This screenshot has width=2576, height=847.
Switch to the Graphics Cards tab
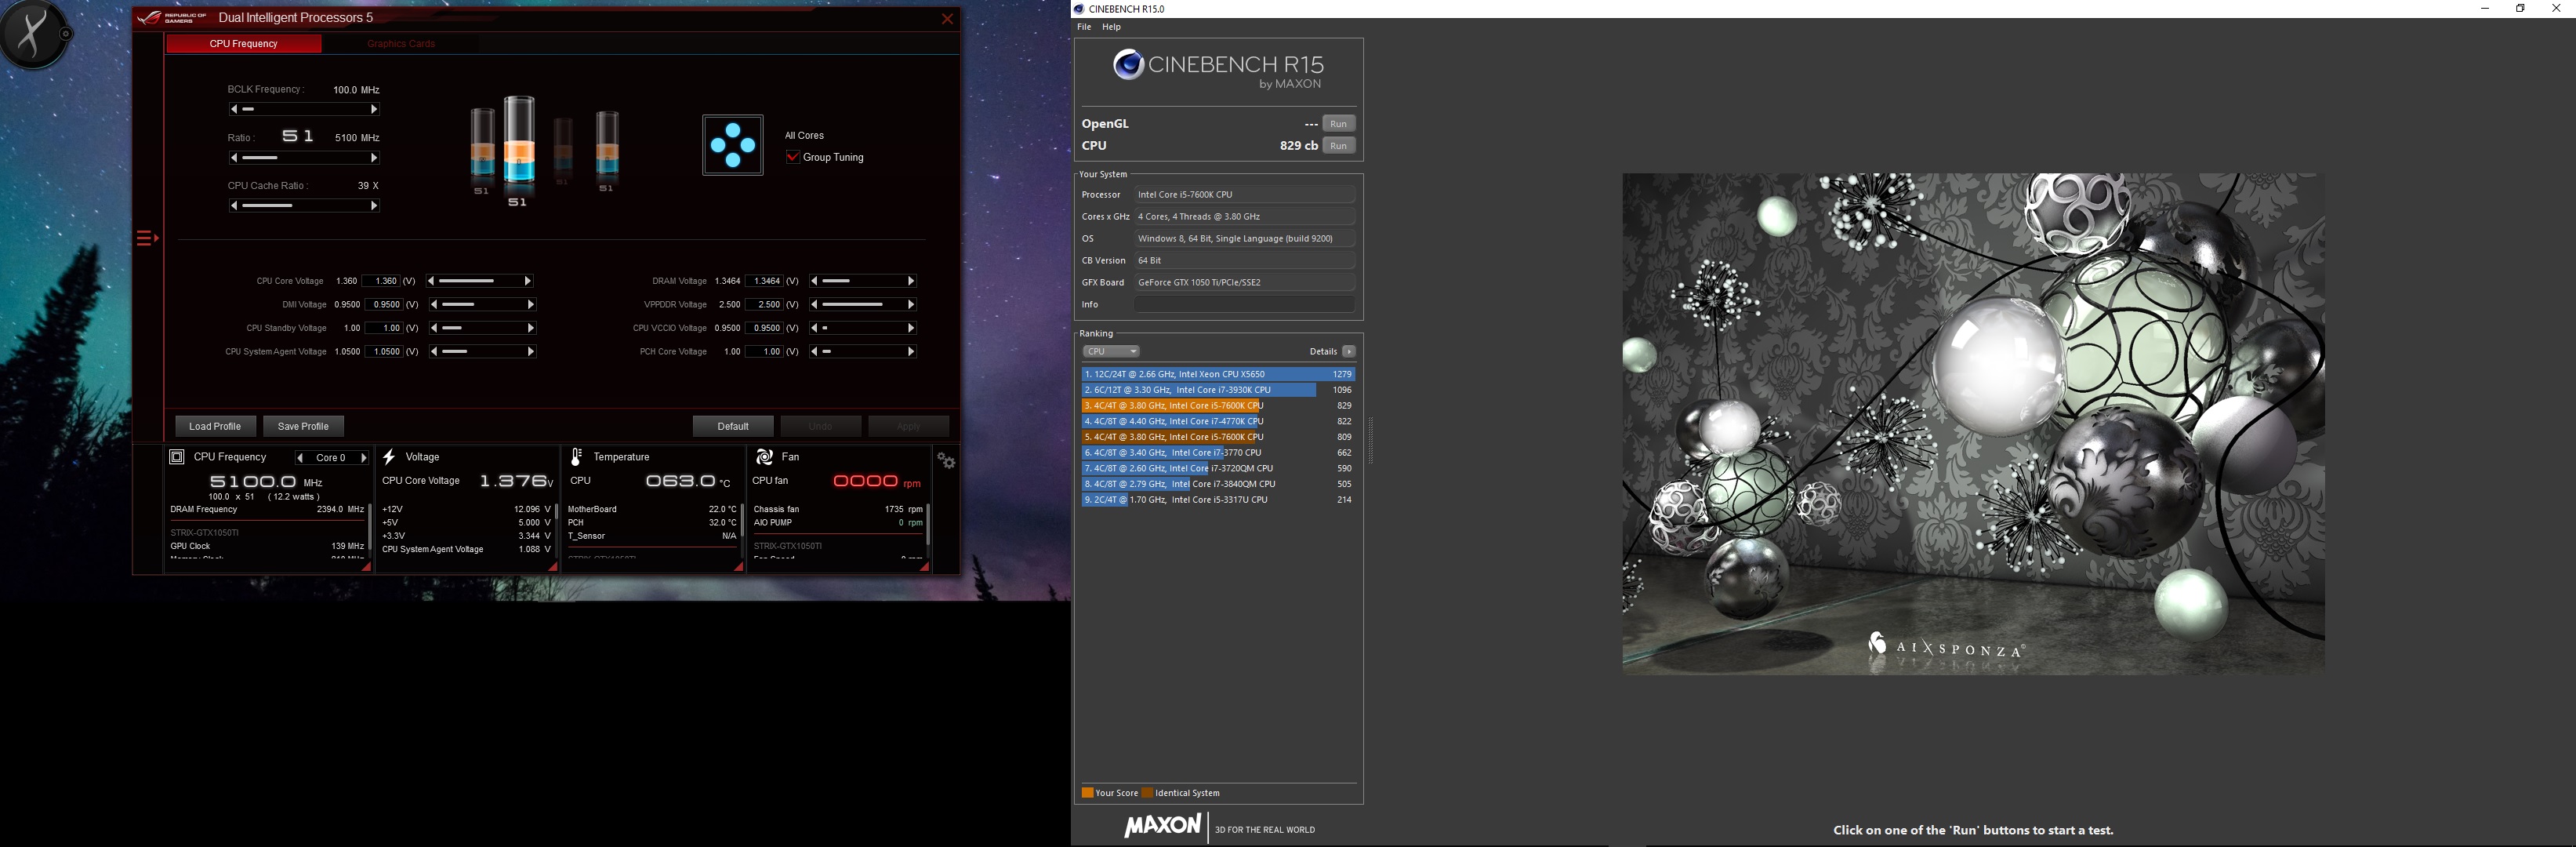401,44
